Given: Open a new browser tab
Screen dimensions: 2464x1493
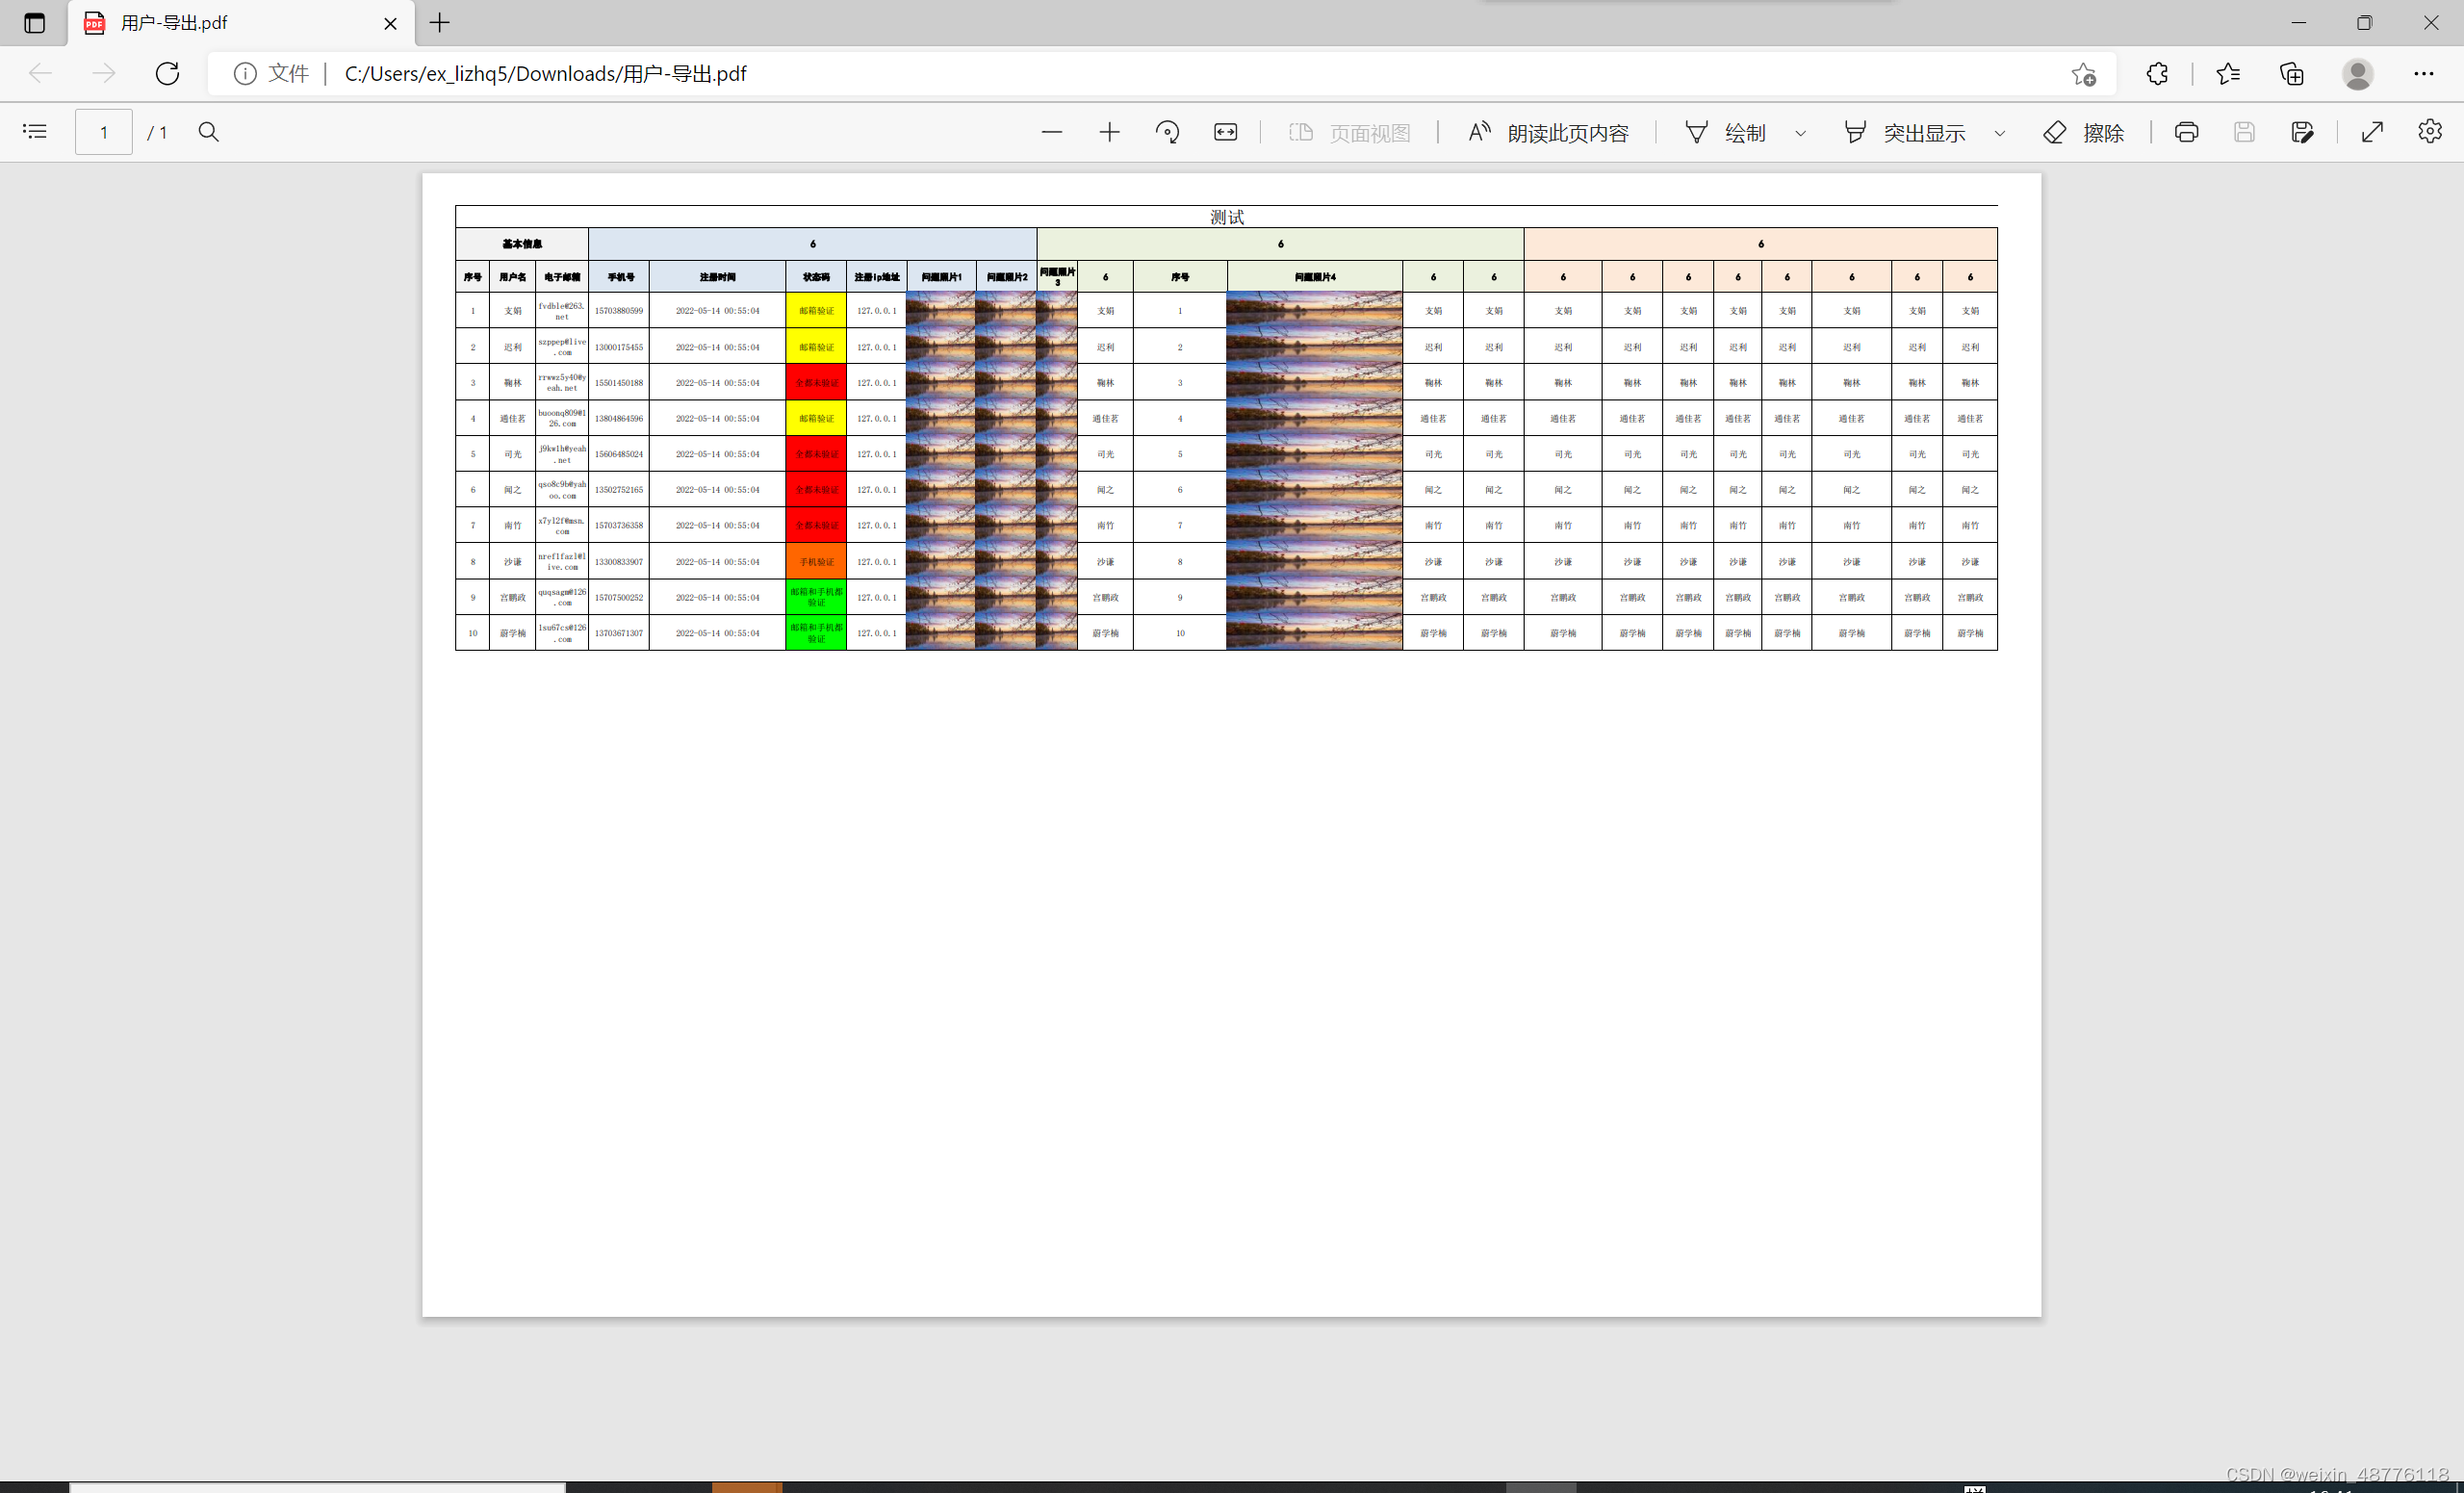Looking at the screenshot, I should [440, 23].
